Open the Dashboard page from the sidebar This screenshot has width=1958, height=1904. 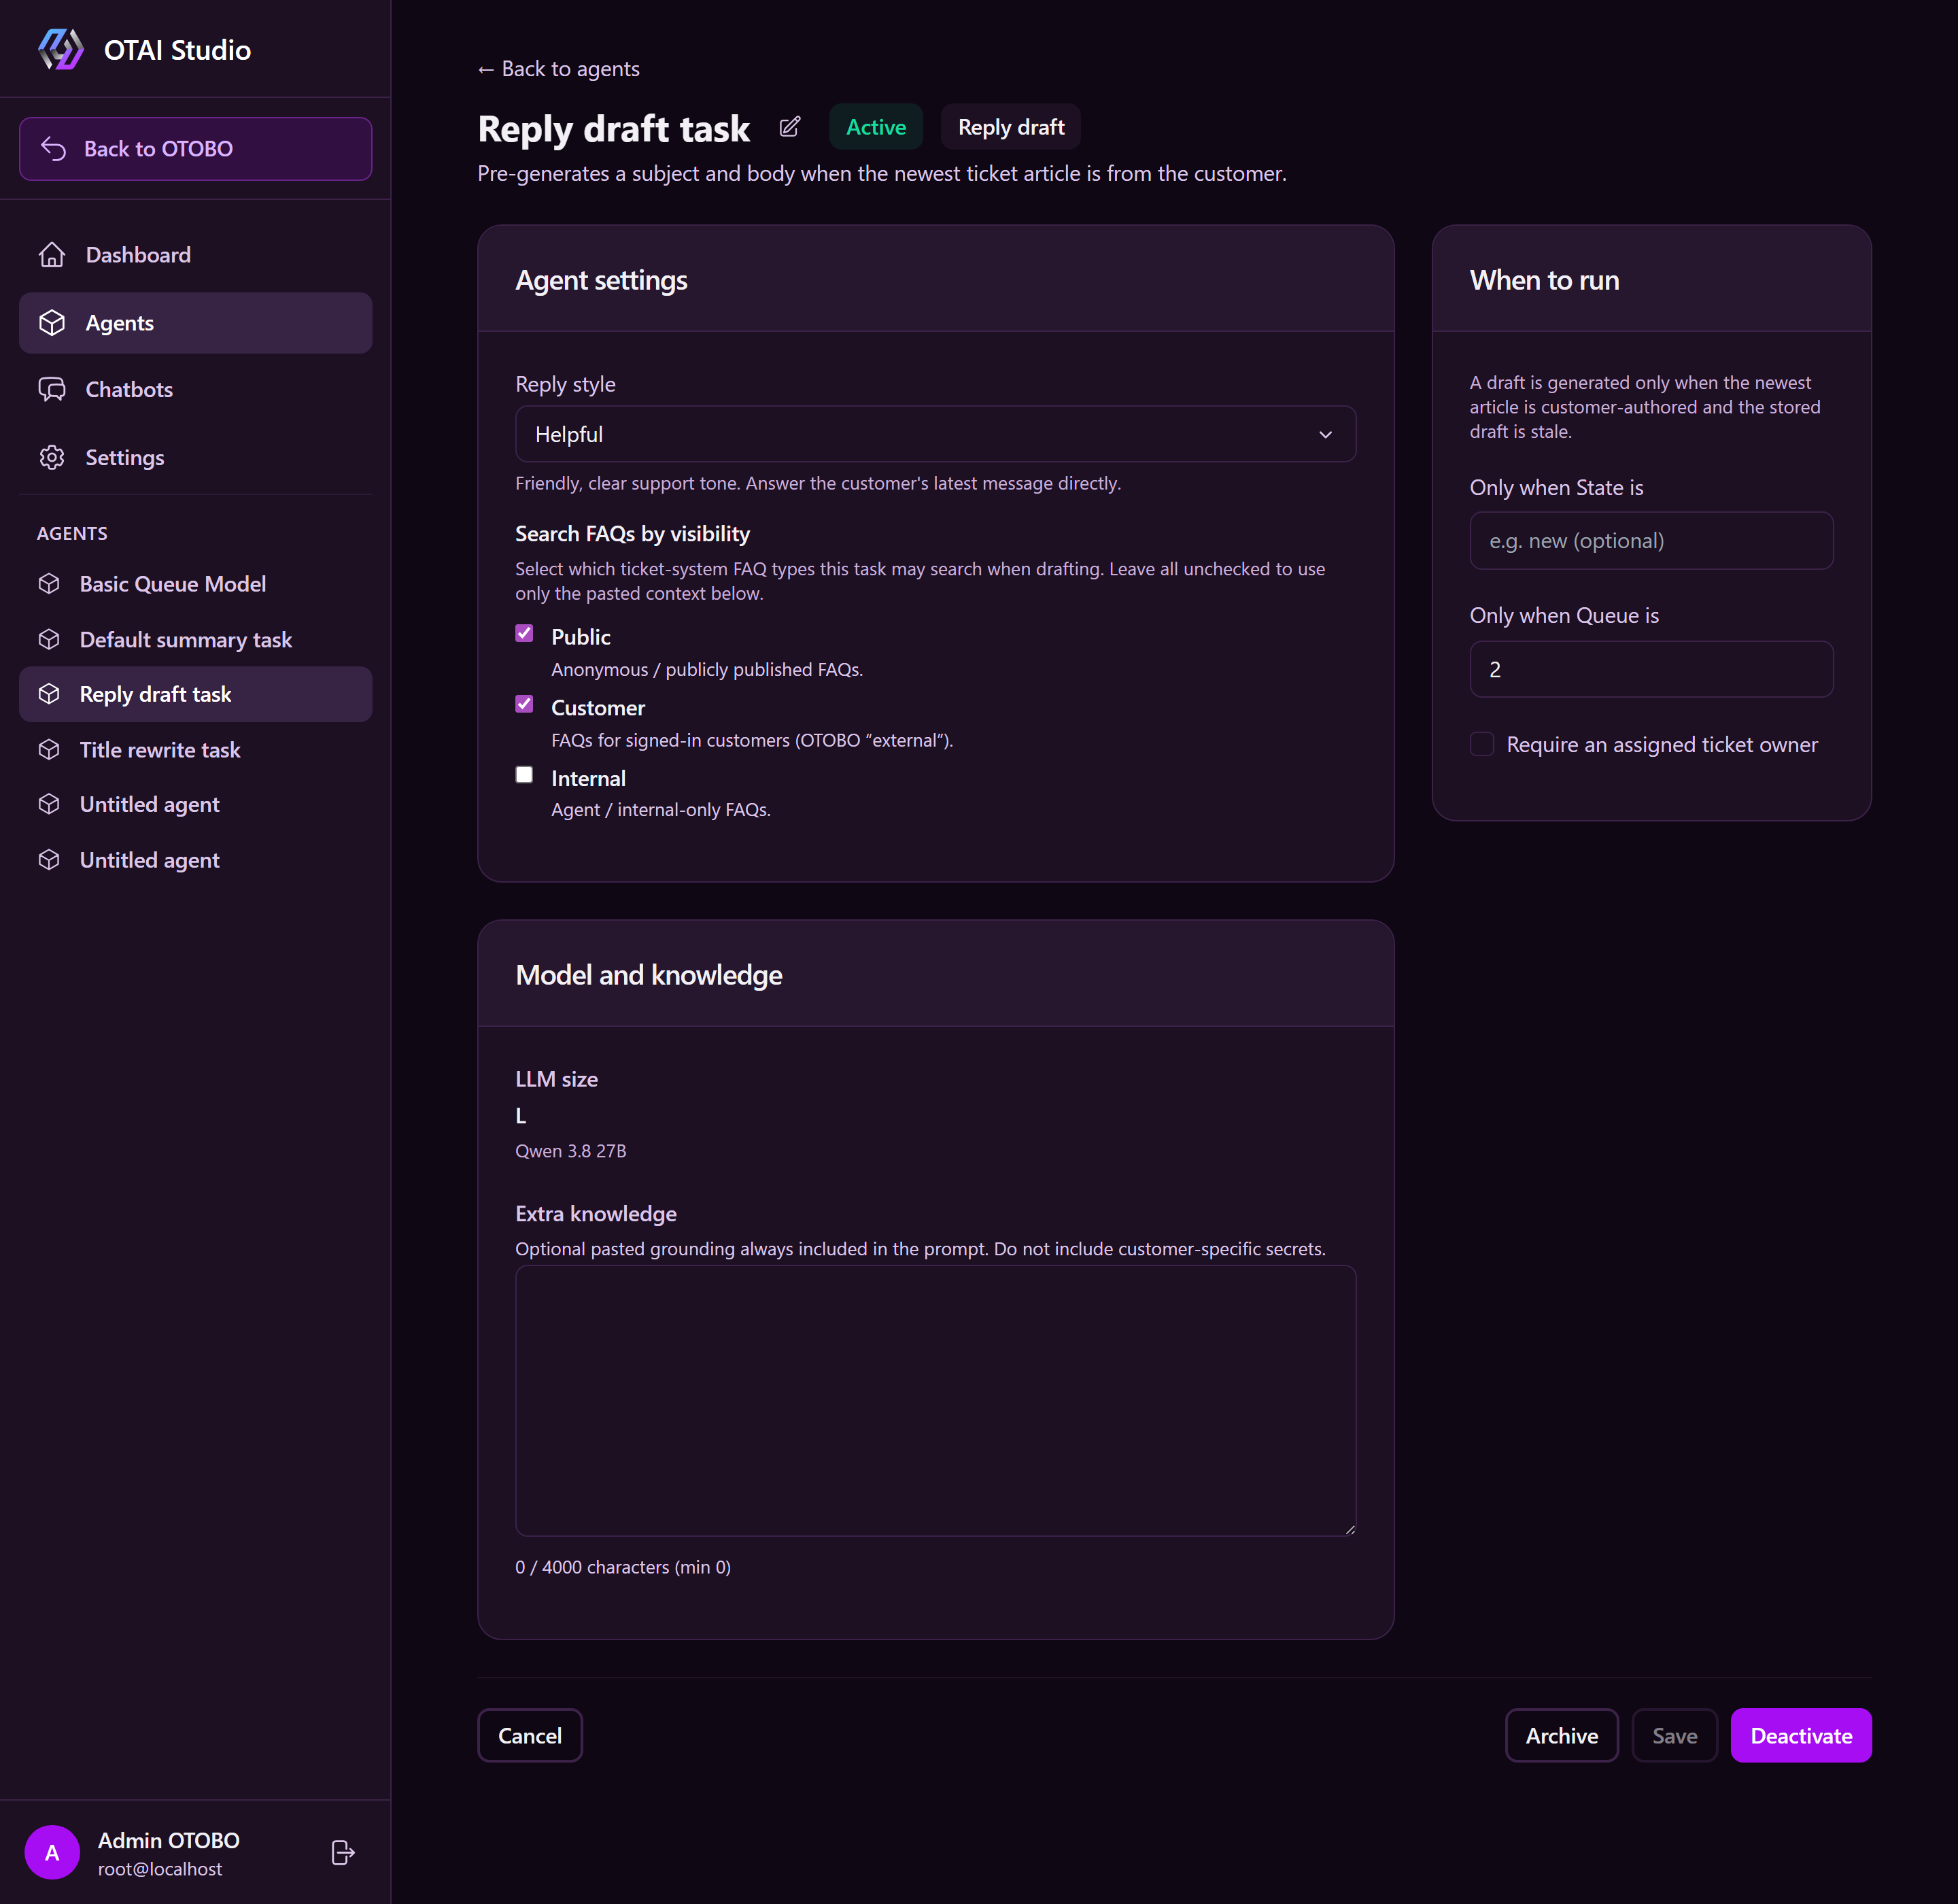click(195, 255)
